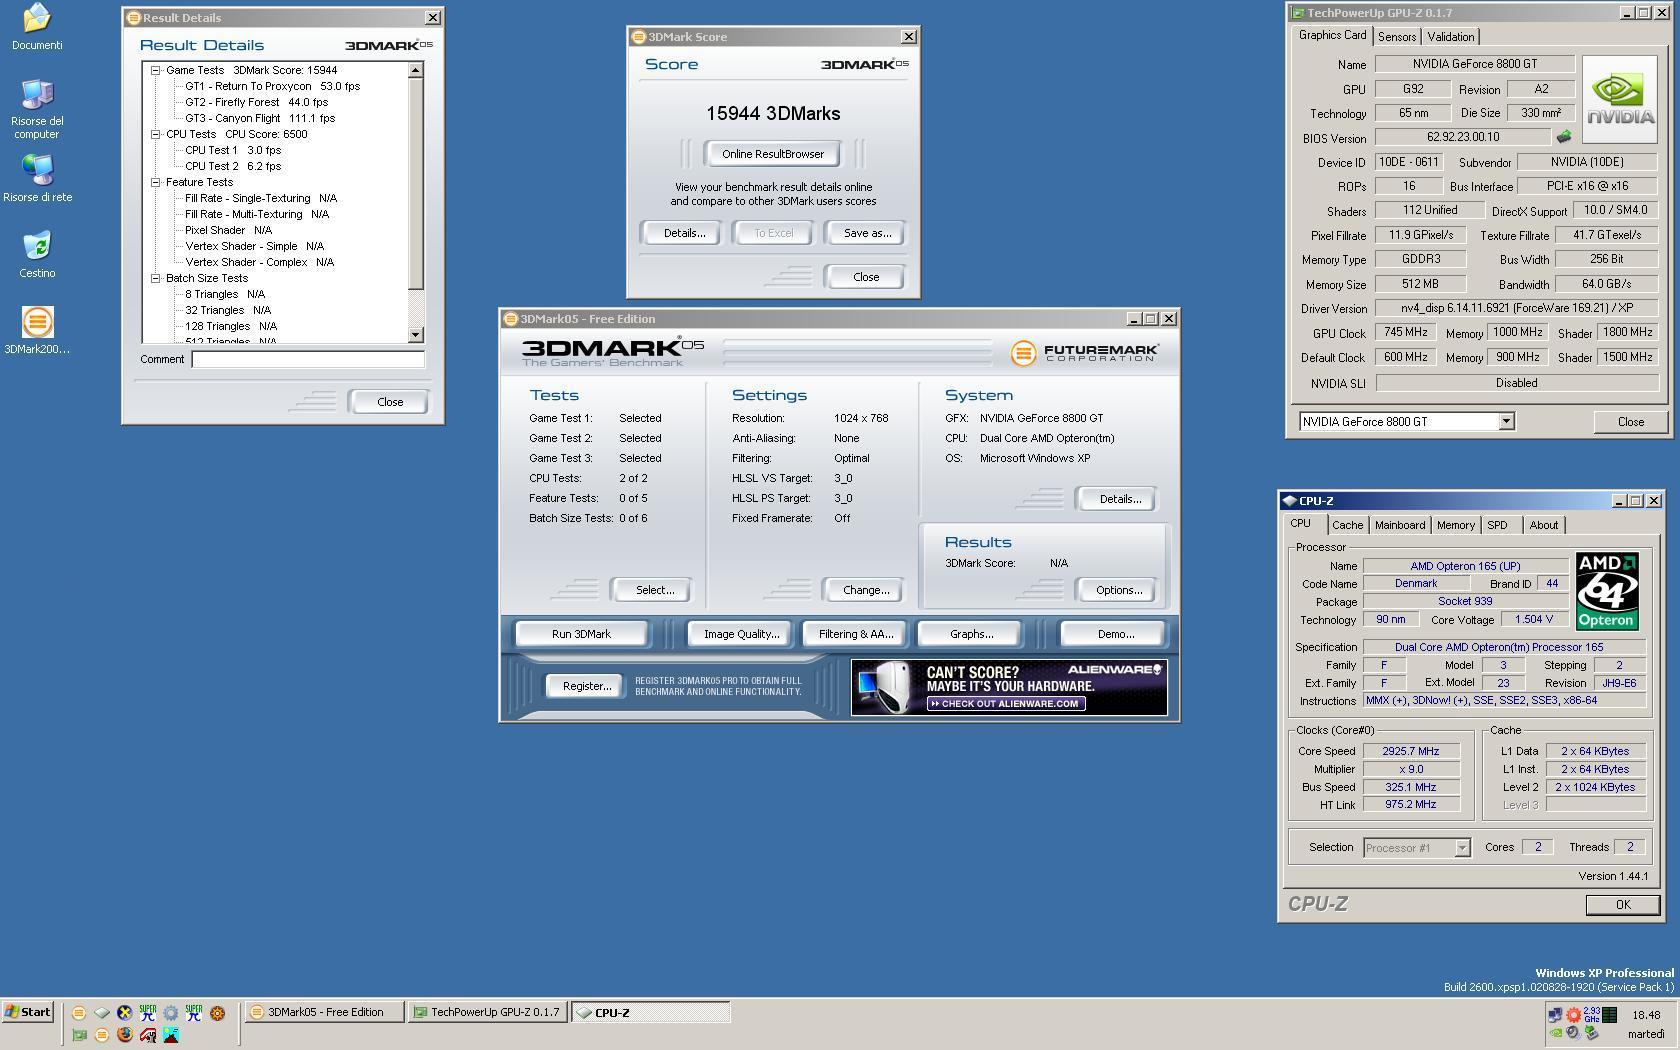Open the Mainboard tab in CPU-Z
Viewport: 1680px width, 1050px height.
[x=1399, y=525]
